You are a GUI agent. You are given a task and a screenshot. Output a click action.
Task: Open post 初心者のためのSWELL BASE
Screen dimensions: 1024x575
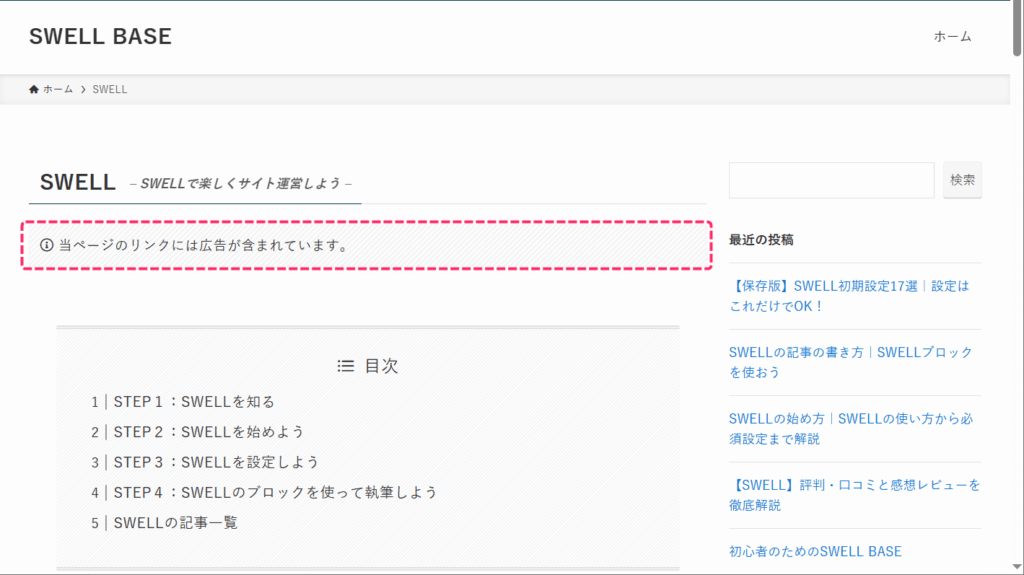(815, 551)
